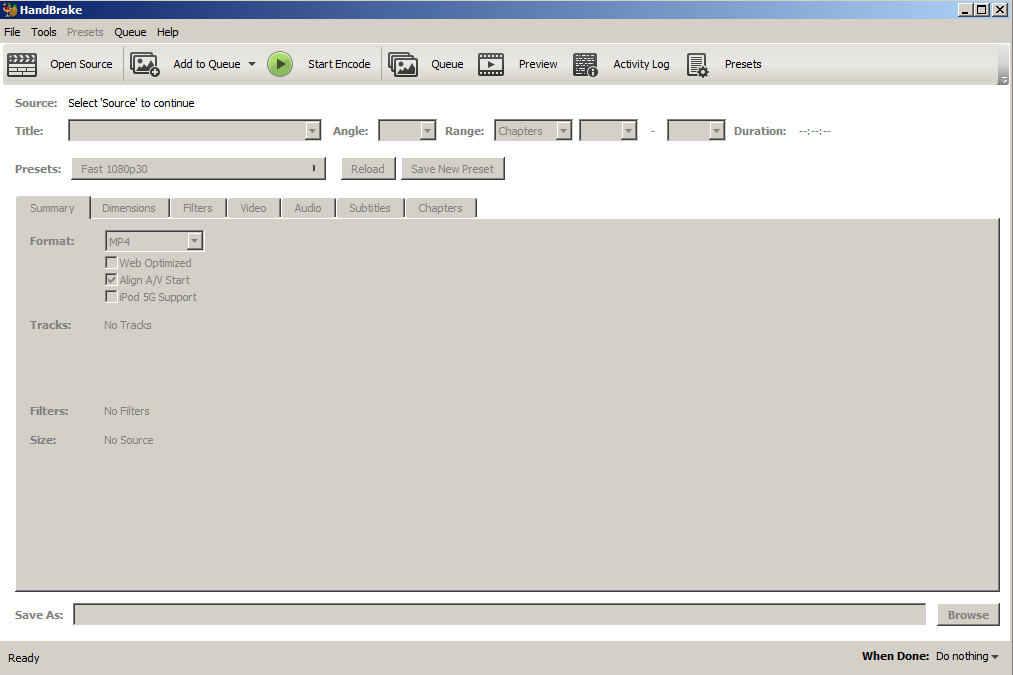The width and height of the screenshot is (1013, 675).
Task: Click the Browse button
Action: (x=968, y=615)
